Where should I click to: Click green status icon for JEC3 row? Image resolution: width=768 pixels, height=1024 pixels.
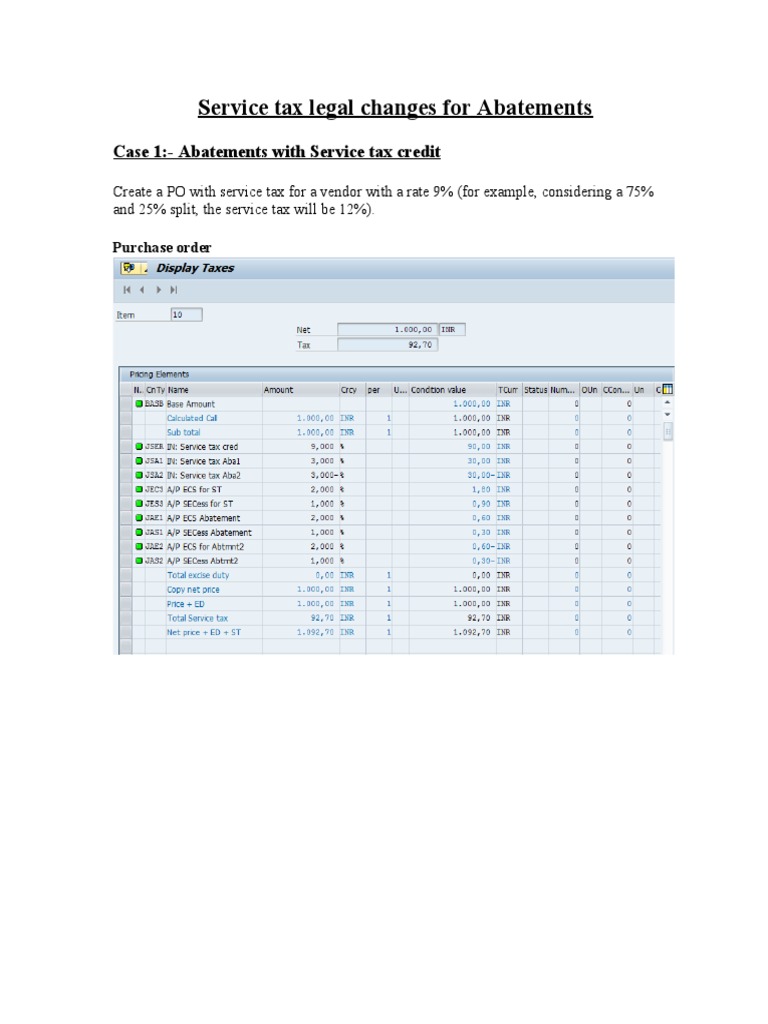pyautogui.click(x=139, y=490)
